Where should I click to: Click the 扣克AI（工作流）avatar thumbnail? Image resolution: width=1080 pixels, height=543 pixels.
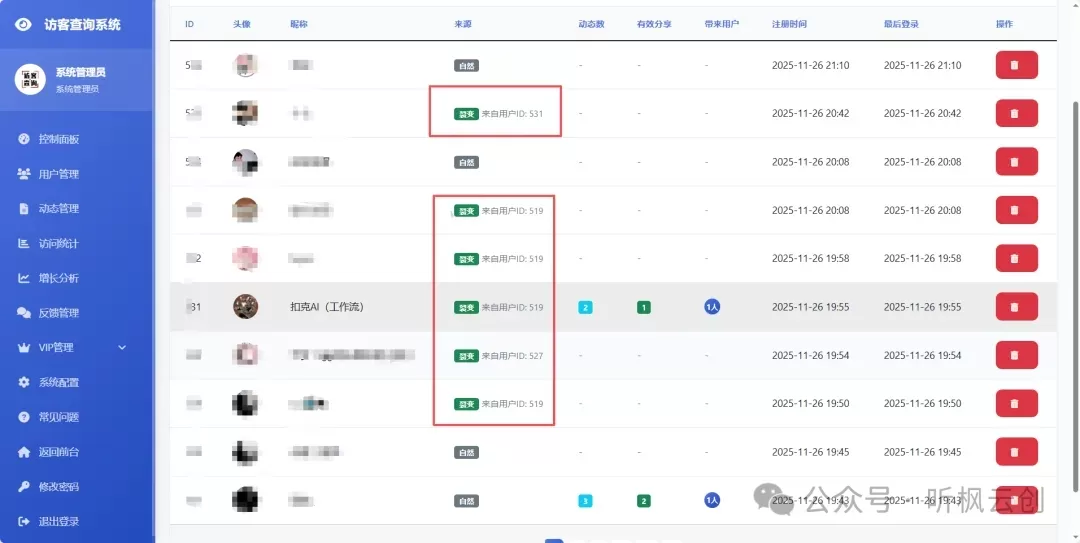(245, 307)
